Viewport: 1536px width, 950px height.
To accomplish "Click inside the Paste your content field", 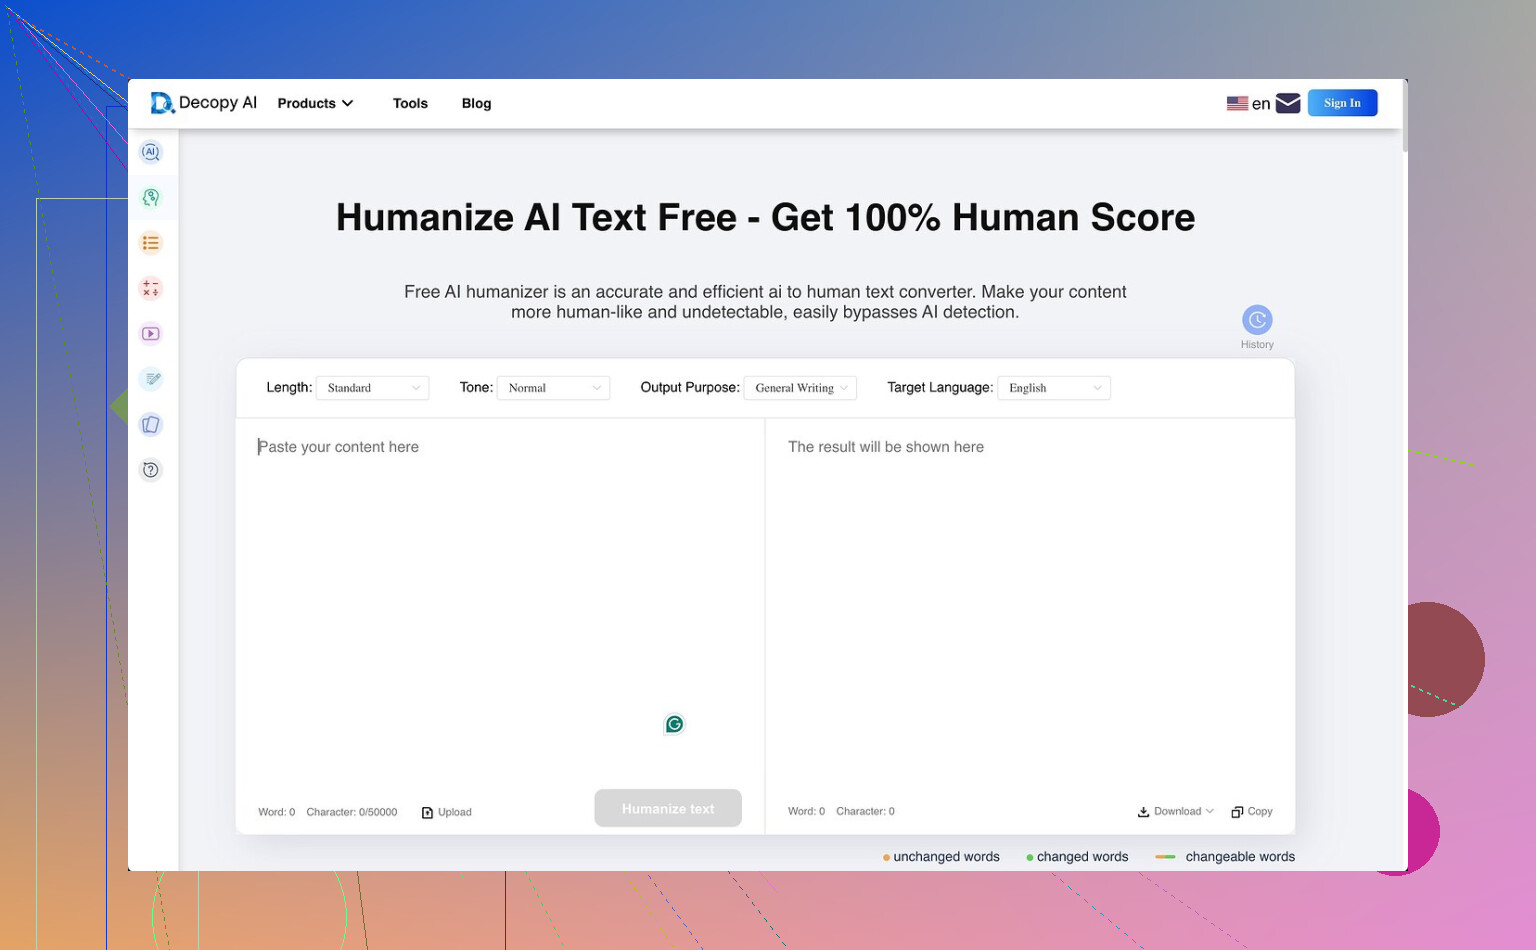I will [x=500, y=600].
